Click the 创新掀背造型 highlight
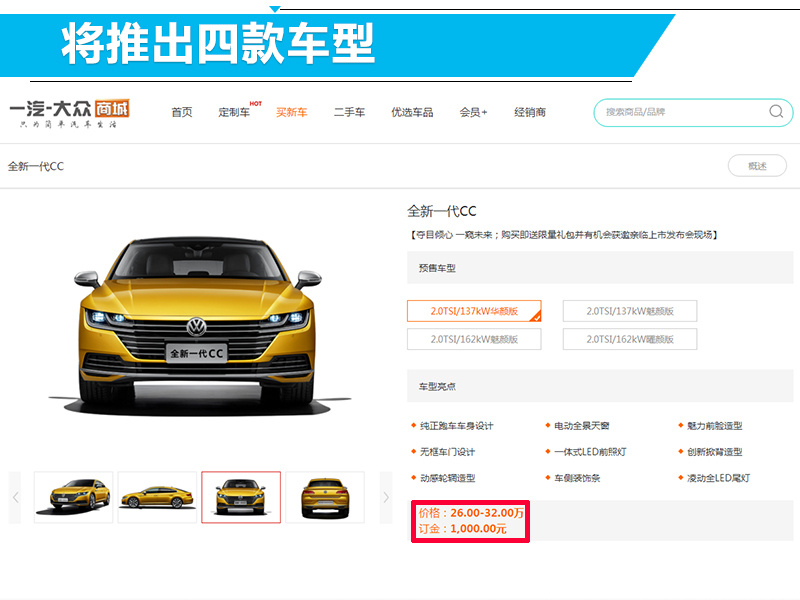The width and height of the screenshot is (800, 600). (714, 452)
